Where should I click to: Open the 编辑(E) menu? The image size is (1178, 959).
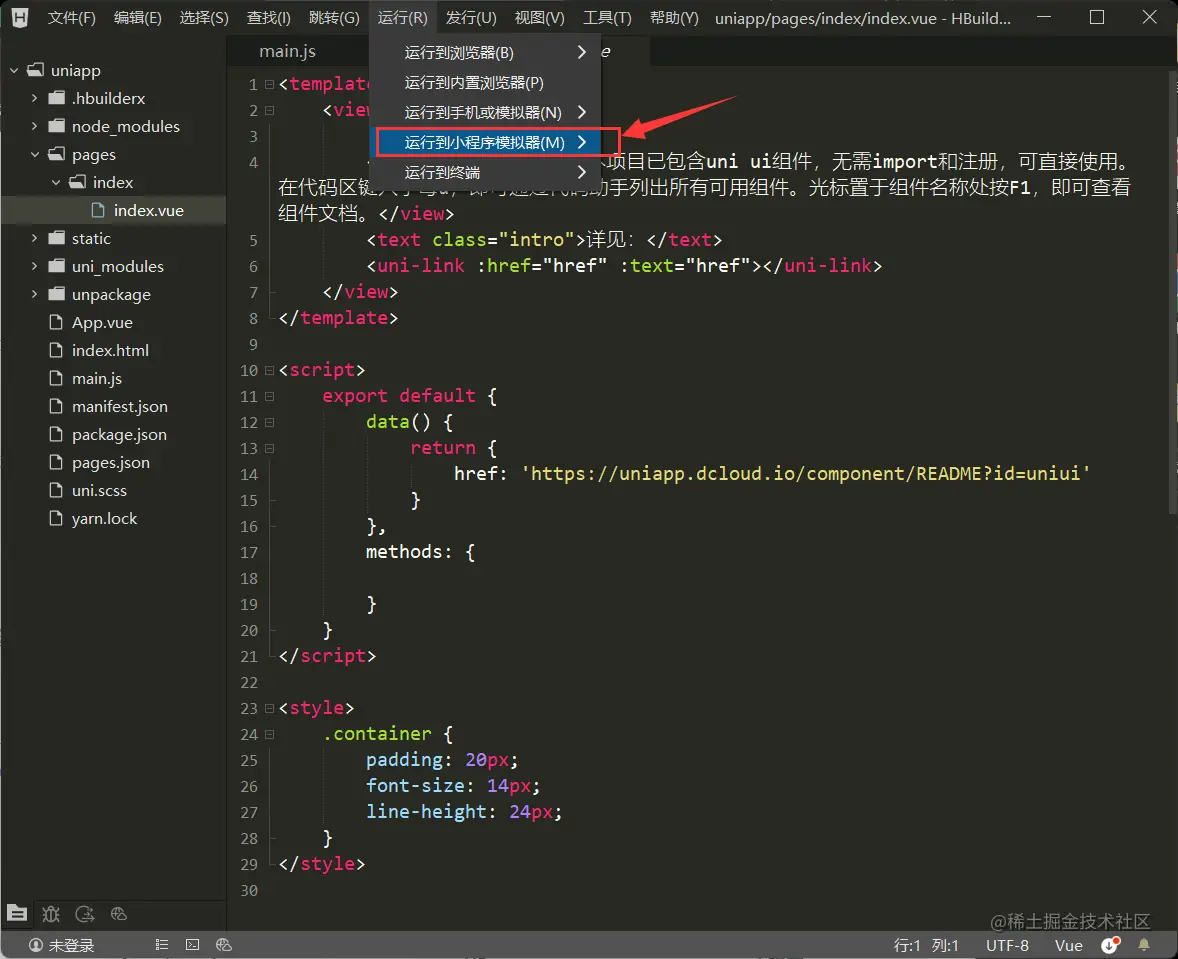click(137, 17)
